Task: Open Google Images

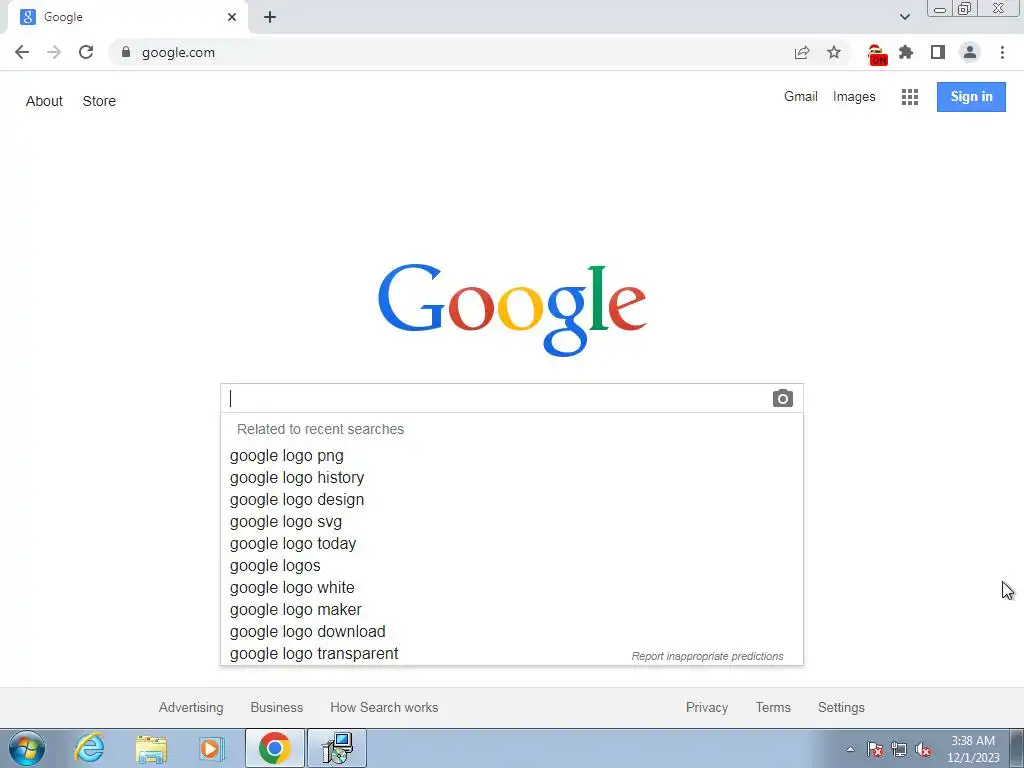Action: 854,97
